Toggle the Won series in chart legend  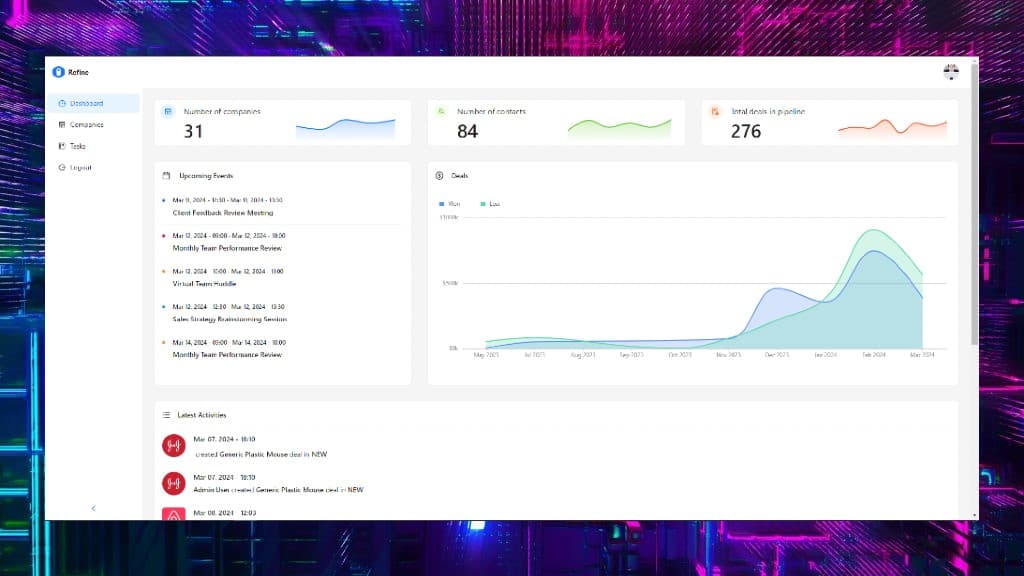point(450,204)
